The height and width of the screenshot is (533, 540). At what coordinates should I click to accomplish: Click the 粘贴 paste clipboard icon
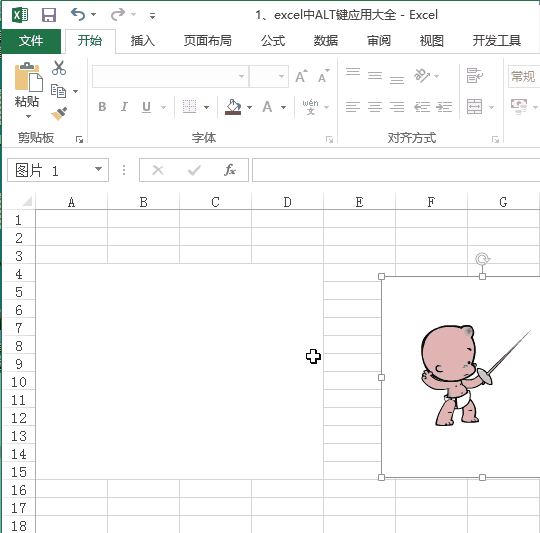click(28, 77)
